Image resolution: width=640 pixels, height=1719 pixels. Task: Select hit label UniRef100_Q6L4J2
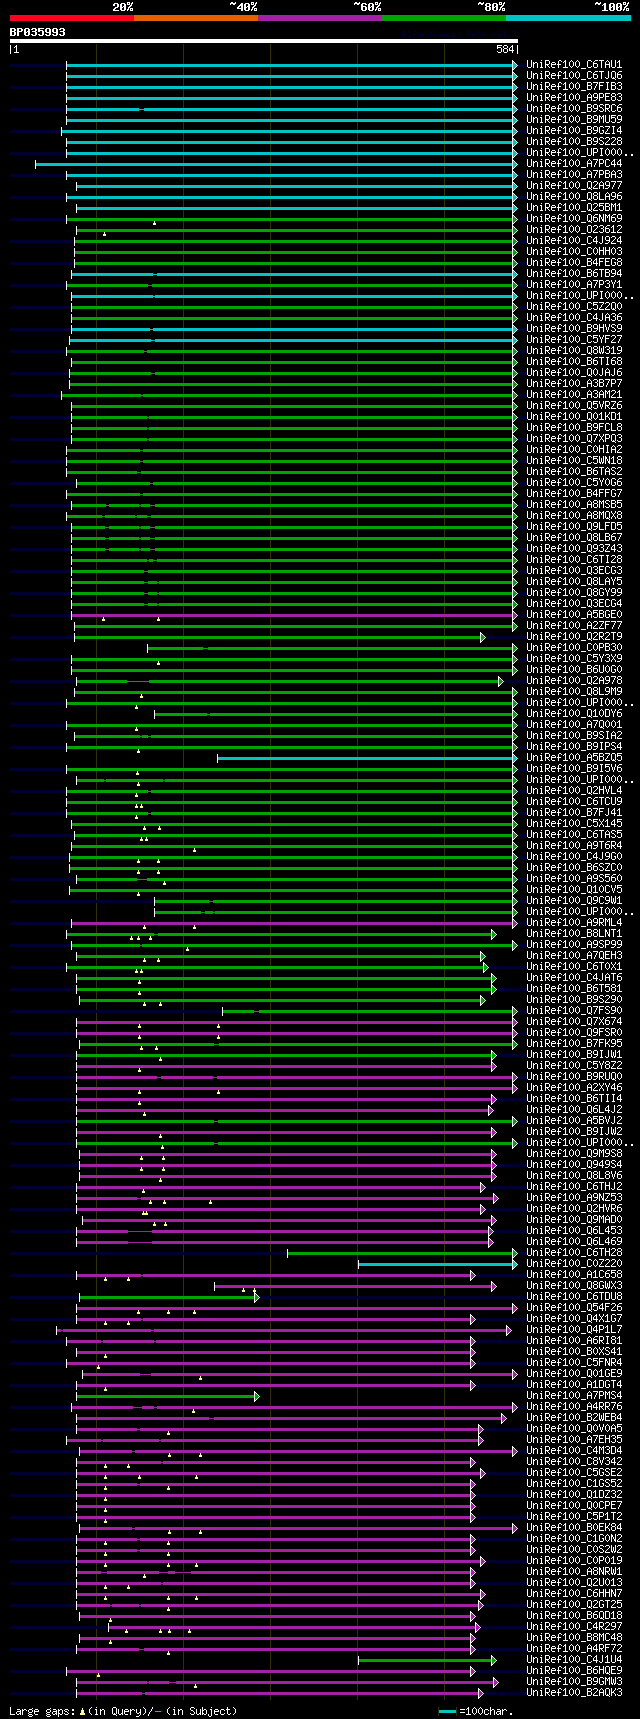[x=574, y=1110]
